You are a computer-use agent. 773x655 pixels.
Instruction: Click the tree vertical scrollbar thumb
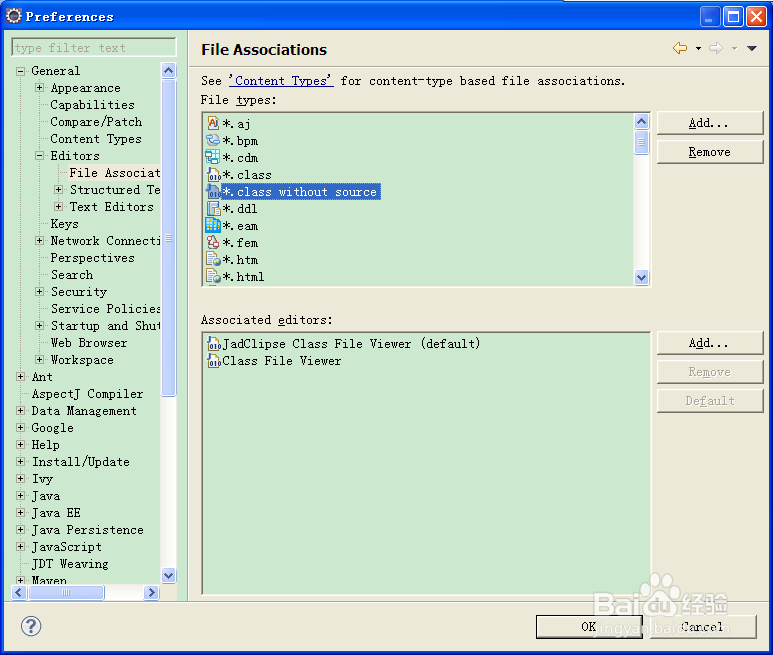[169, 238]
